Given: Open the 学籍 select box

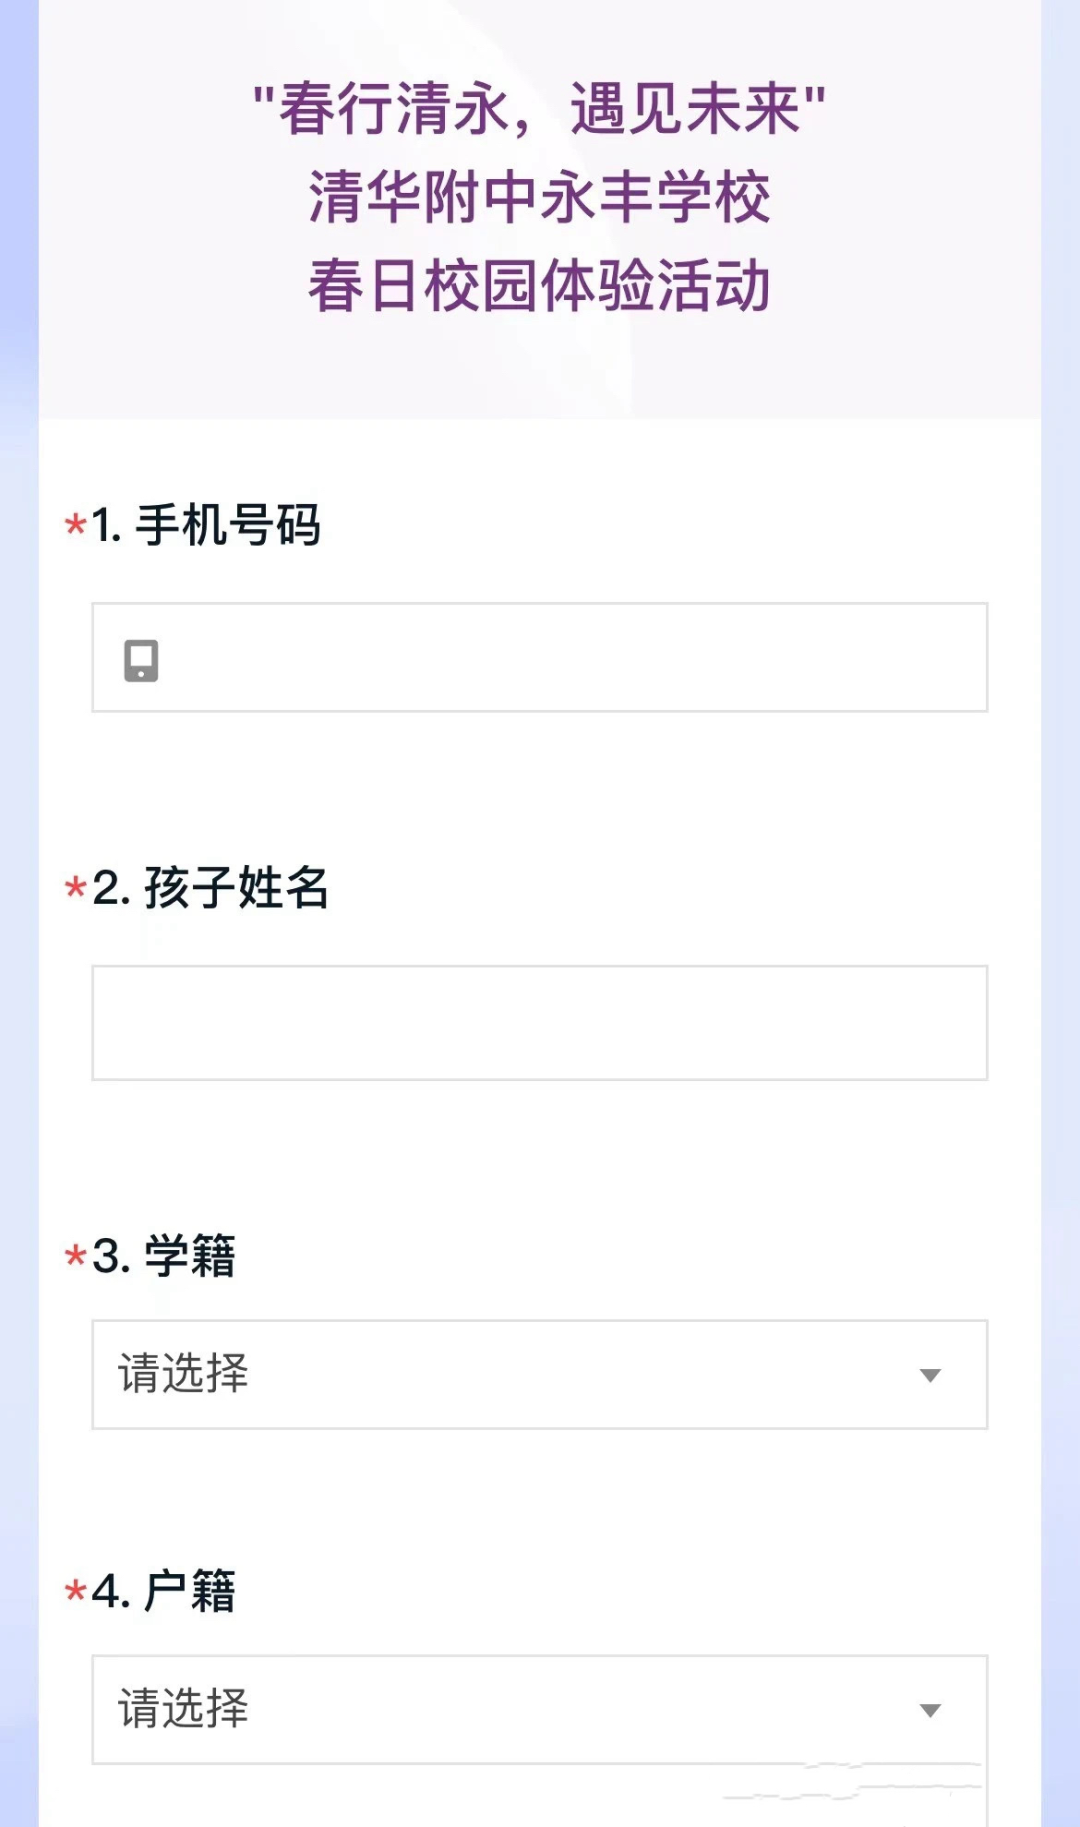Looking at the screenshot, I should [540, 1375].
